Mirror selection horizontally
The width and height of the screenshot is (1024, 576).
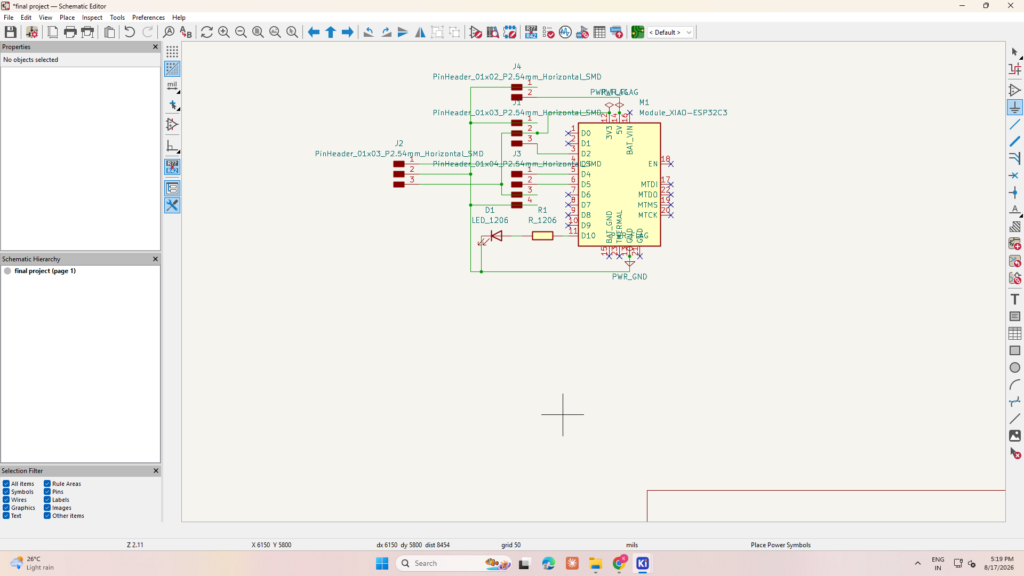[x=420, y=32]
